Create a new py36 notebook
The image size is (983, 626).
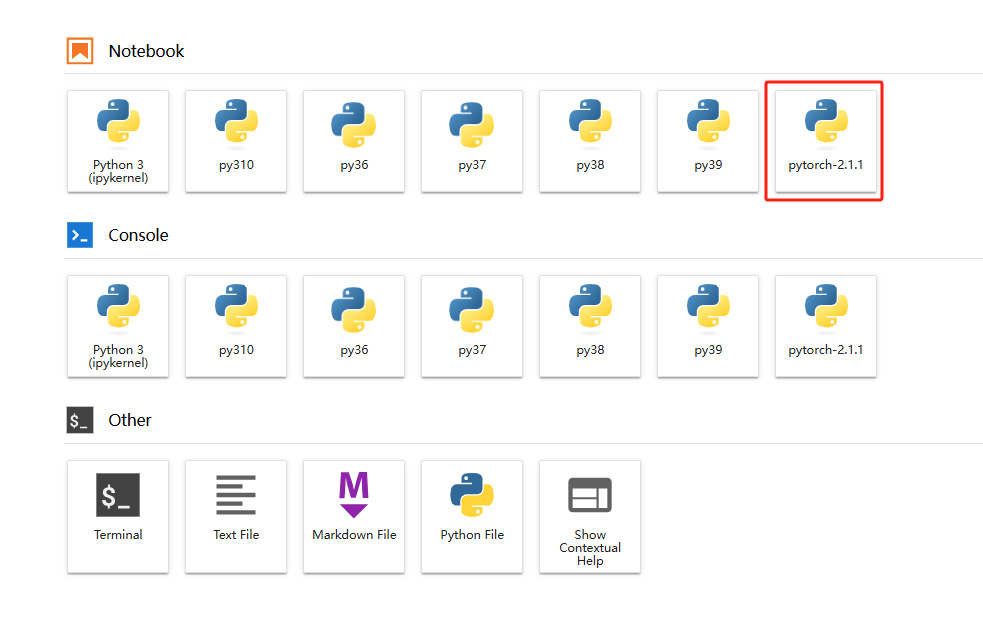click(354, 141)
